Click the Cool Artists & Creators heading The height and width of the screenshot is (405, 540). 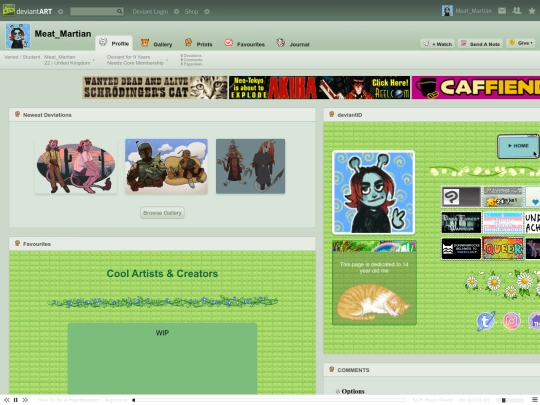pos(162,273)
